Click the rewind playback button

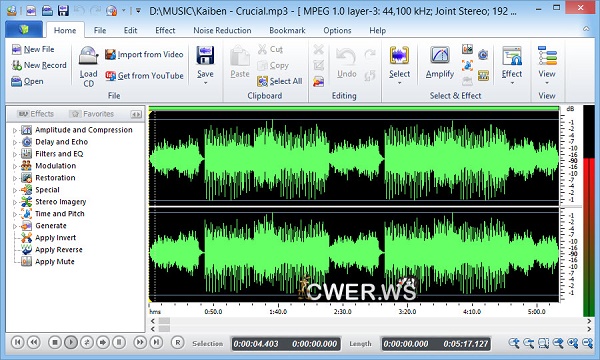click(34, 342)
